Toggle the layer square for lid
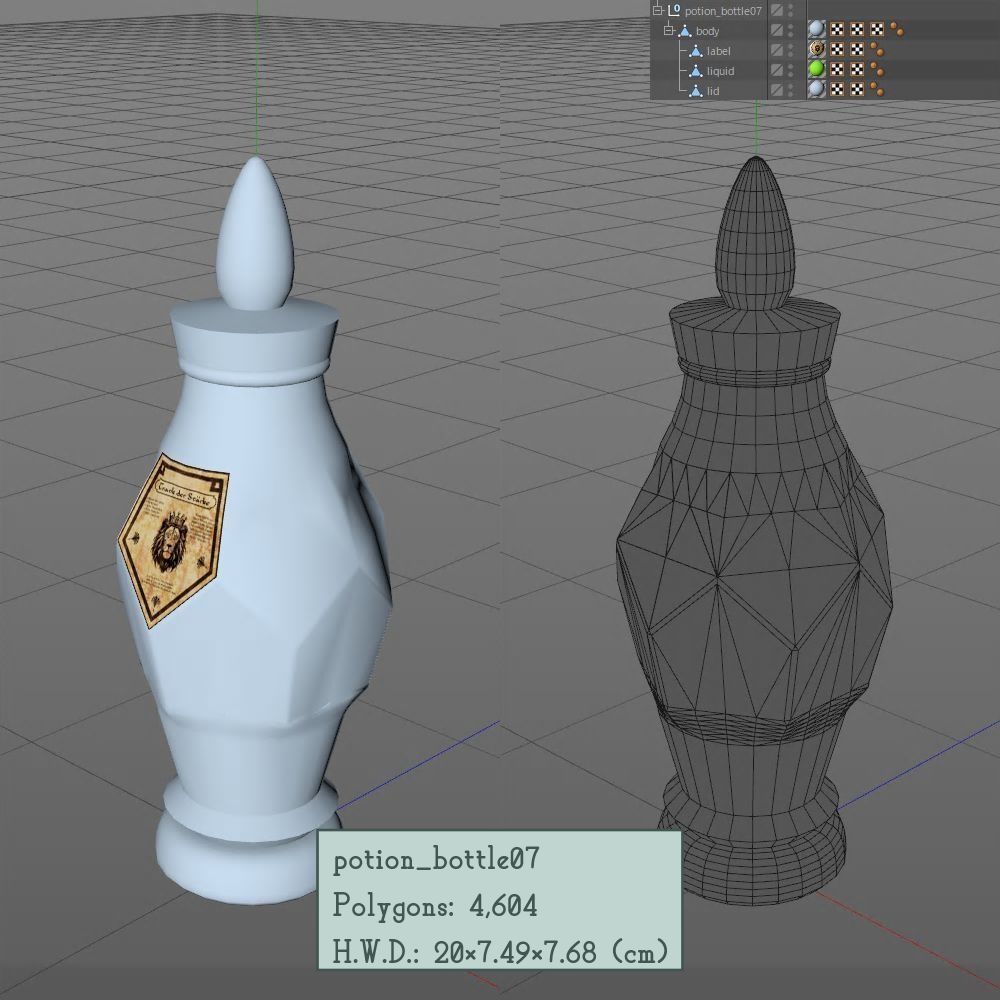This screenshot has height=1000, width=1000. pyautogui.click(x=776, y=90)
